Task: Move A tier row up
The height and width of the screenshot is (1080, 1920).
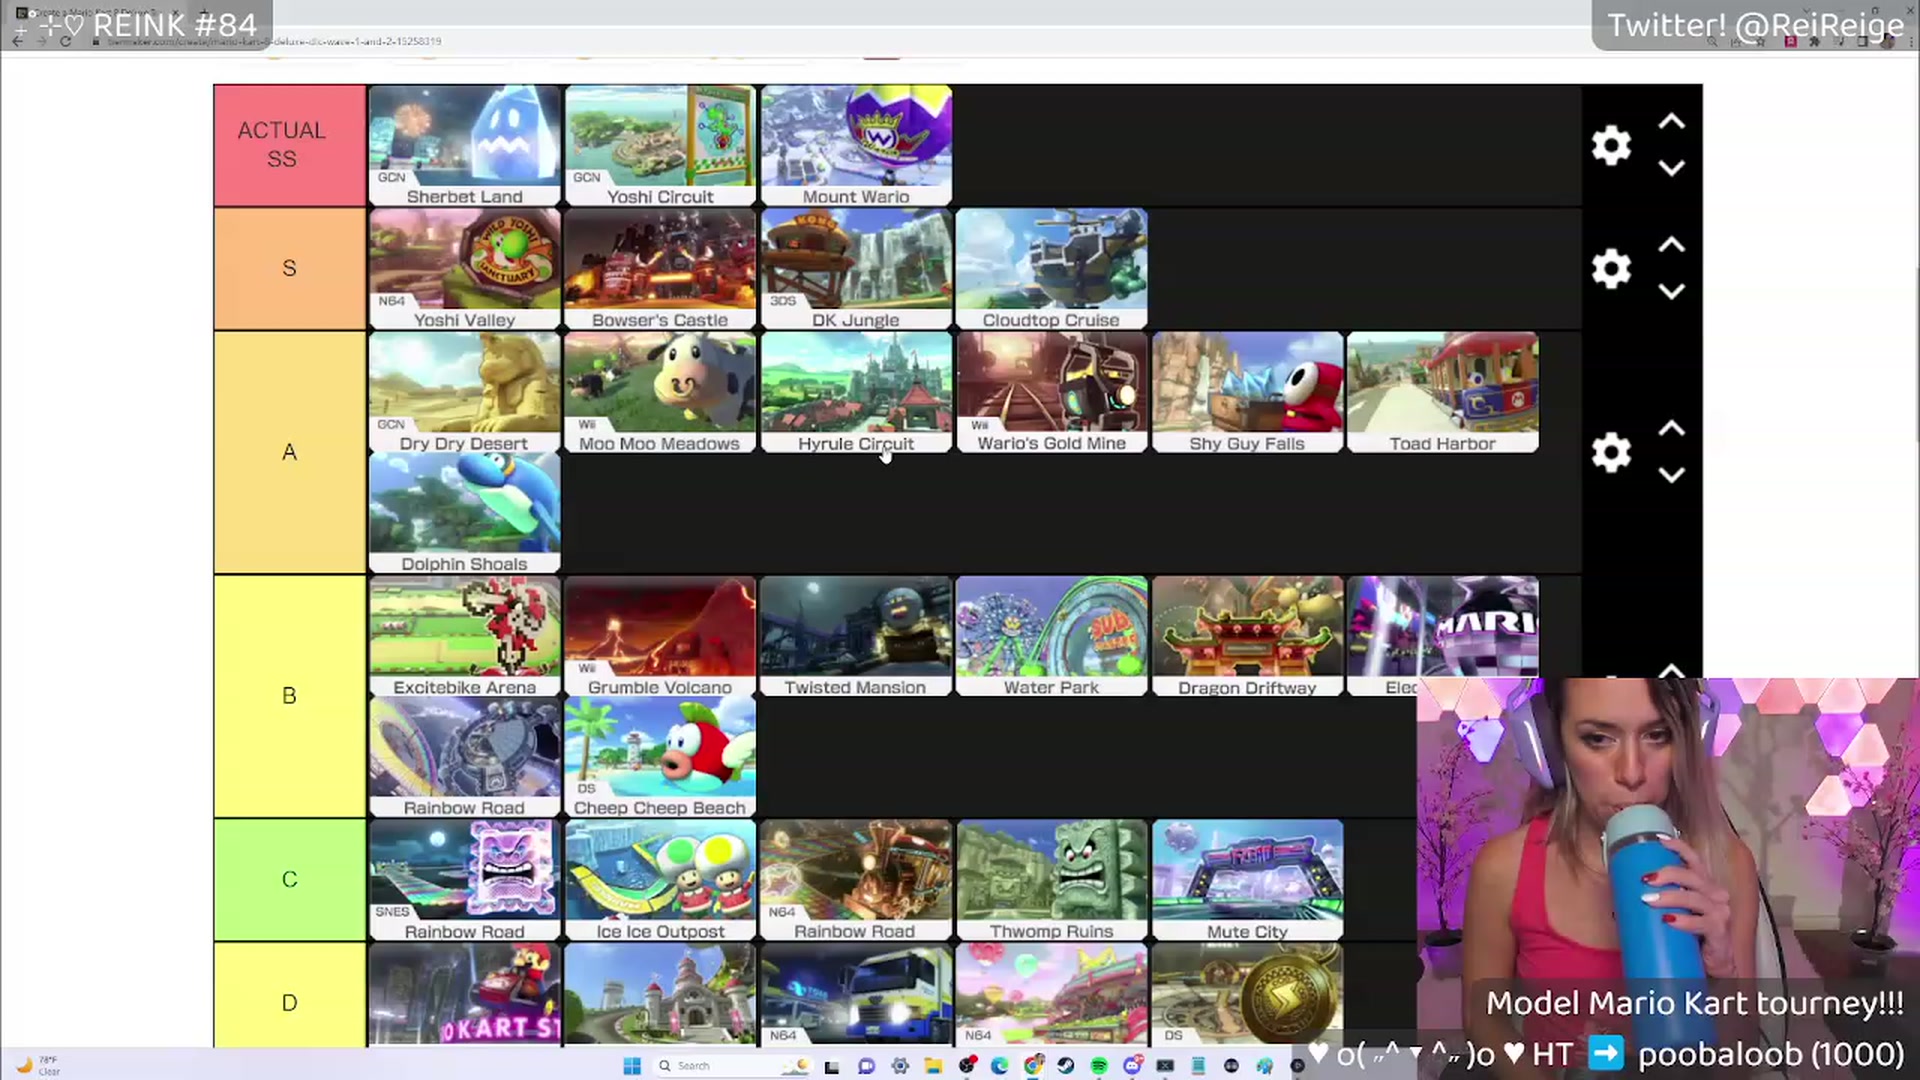Action: pos(1671,429)
